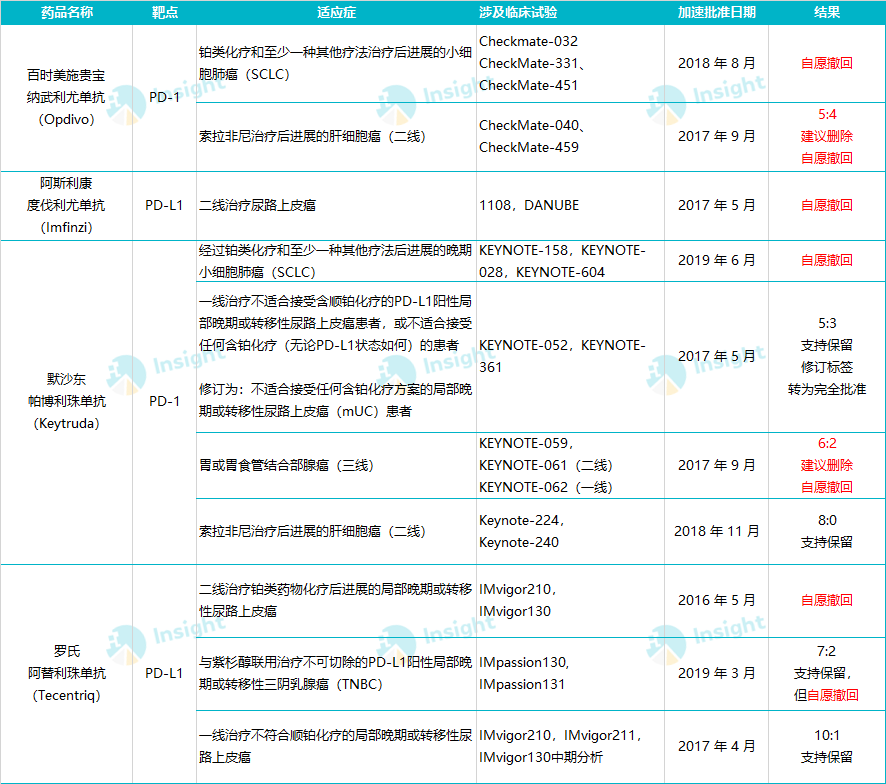Select the IMvigor130中期分析 trials cell
Viewport: 886px width, 784px height.
click(570, 747)
